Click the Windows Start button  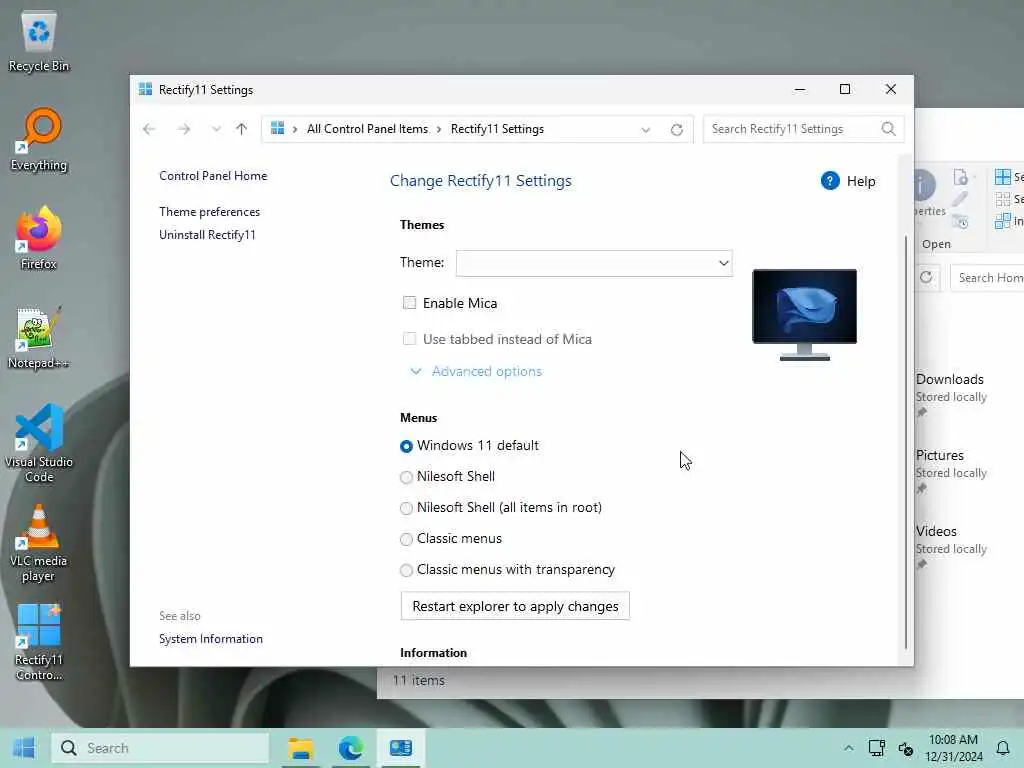tap(24, 748)
